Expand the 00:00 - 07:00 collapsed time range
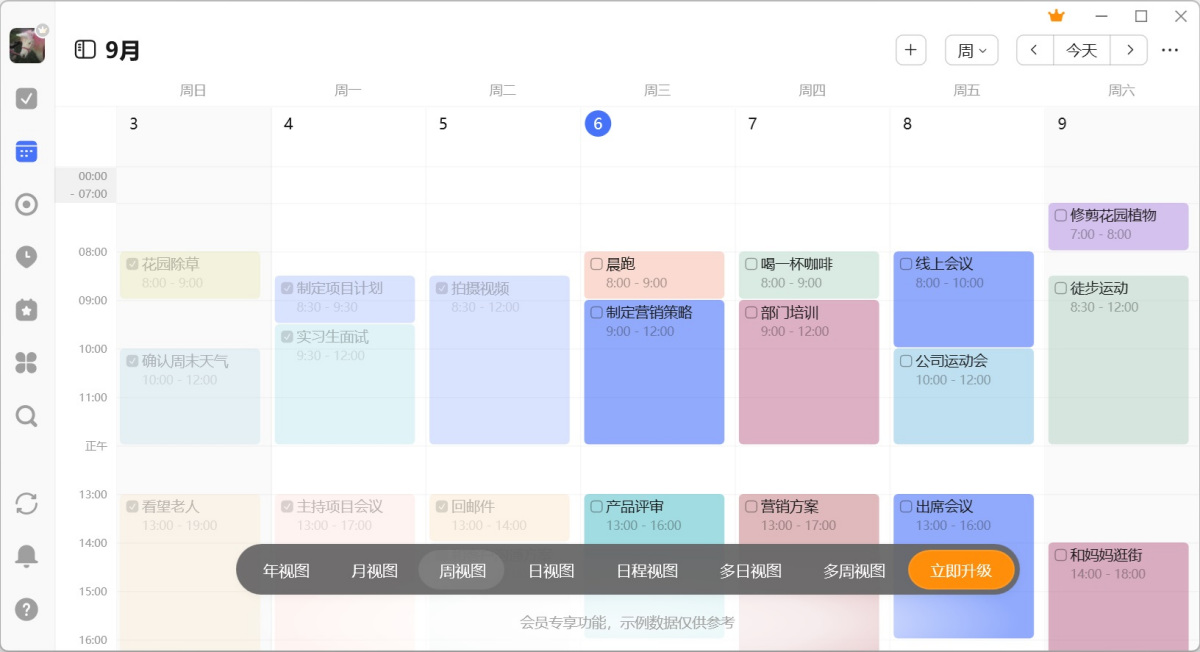This screenshot has width=1200, height=652. point(86,185)
